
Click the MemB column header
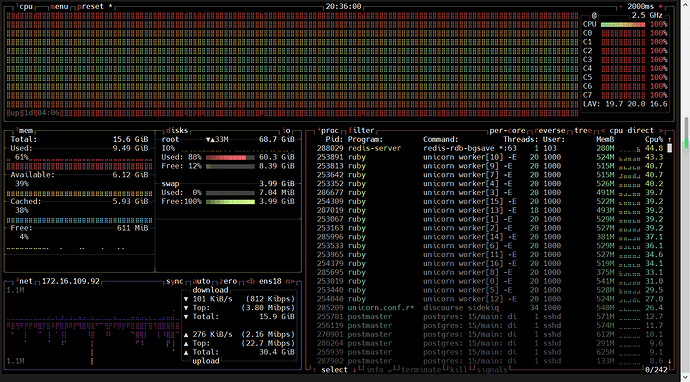coord(605,140)
